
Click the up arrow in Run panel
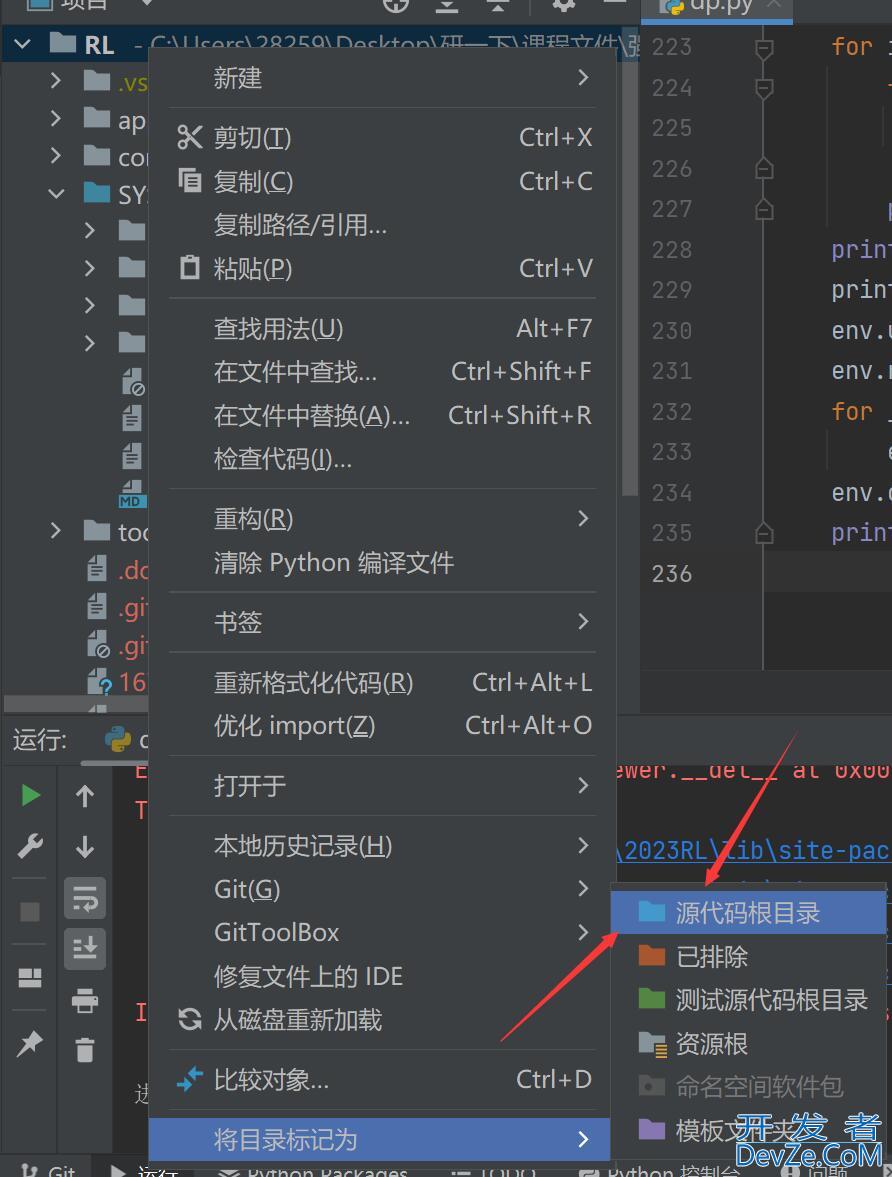pyautogui.click(x=85, y=796)
